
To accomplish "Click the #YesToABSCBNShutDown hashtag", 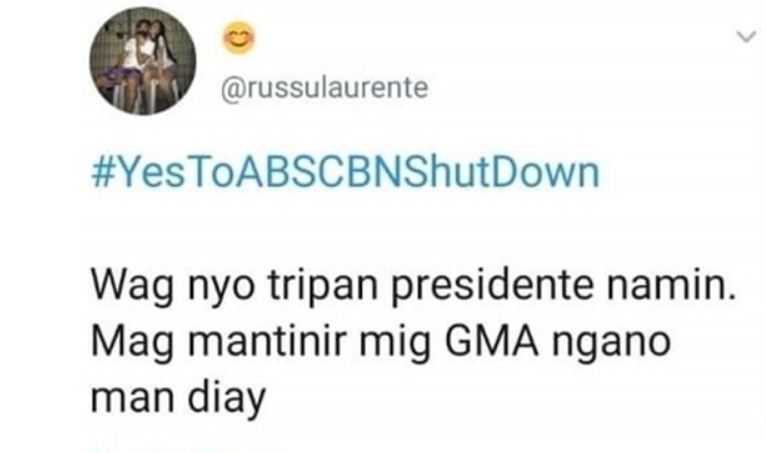I will [345, 173].
